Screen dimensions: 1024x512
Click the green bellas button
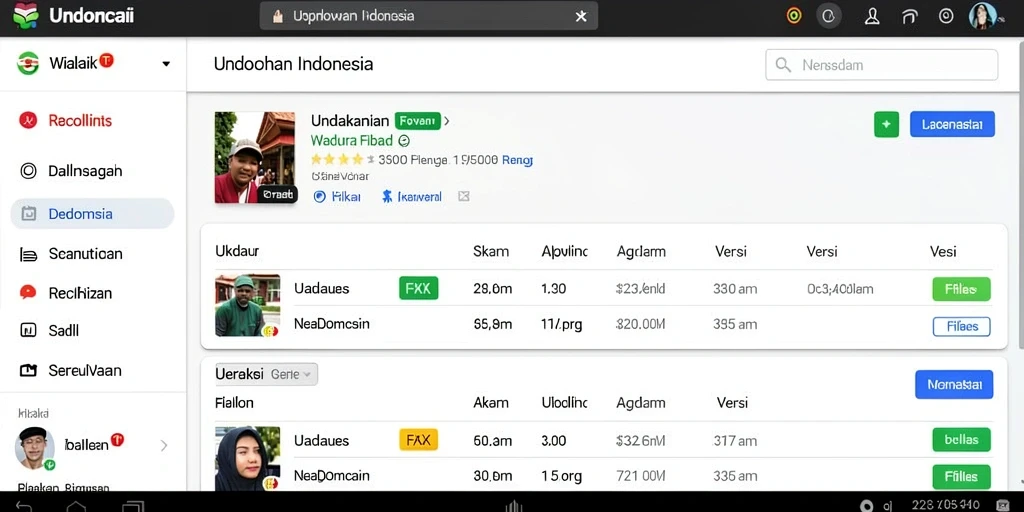[x=961, y=440]
